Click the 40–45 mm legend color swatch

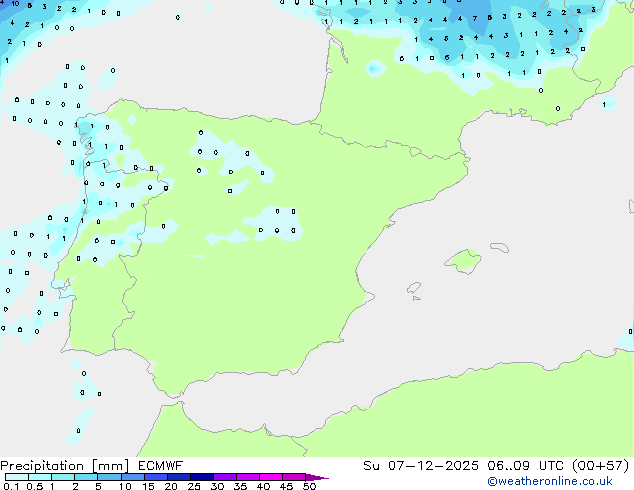point(271,477)
